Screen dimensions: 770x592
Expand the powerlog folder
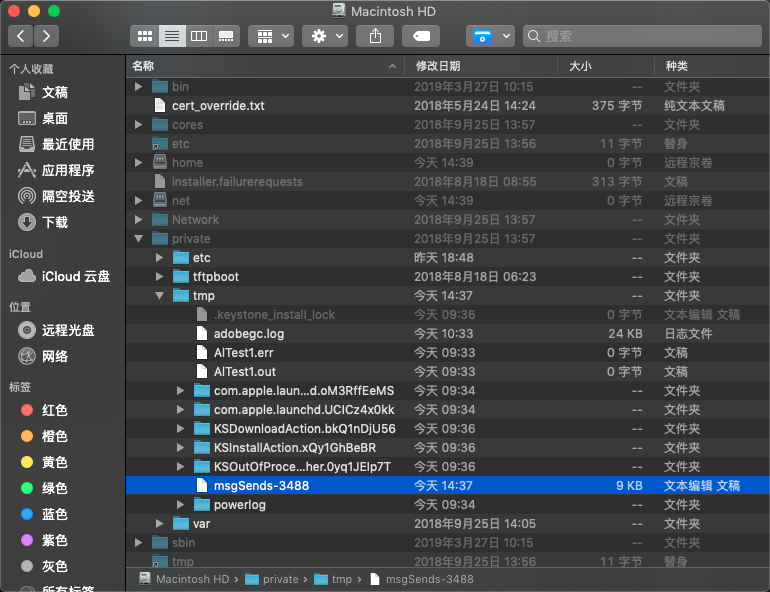point(180,504)
